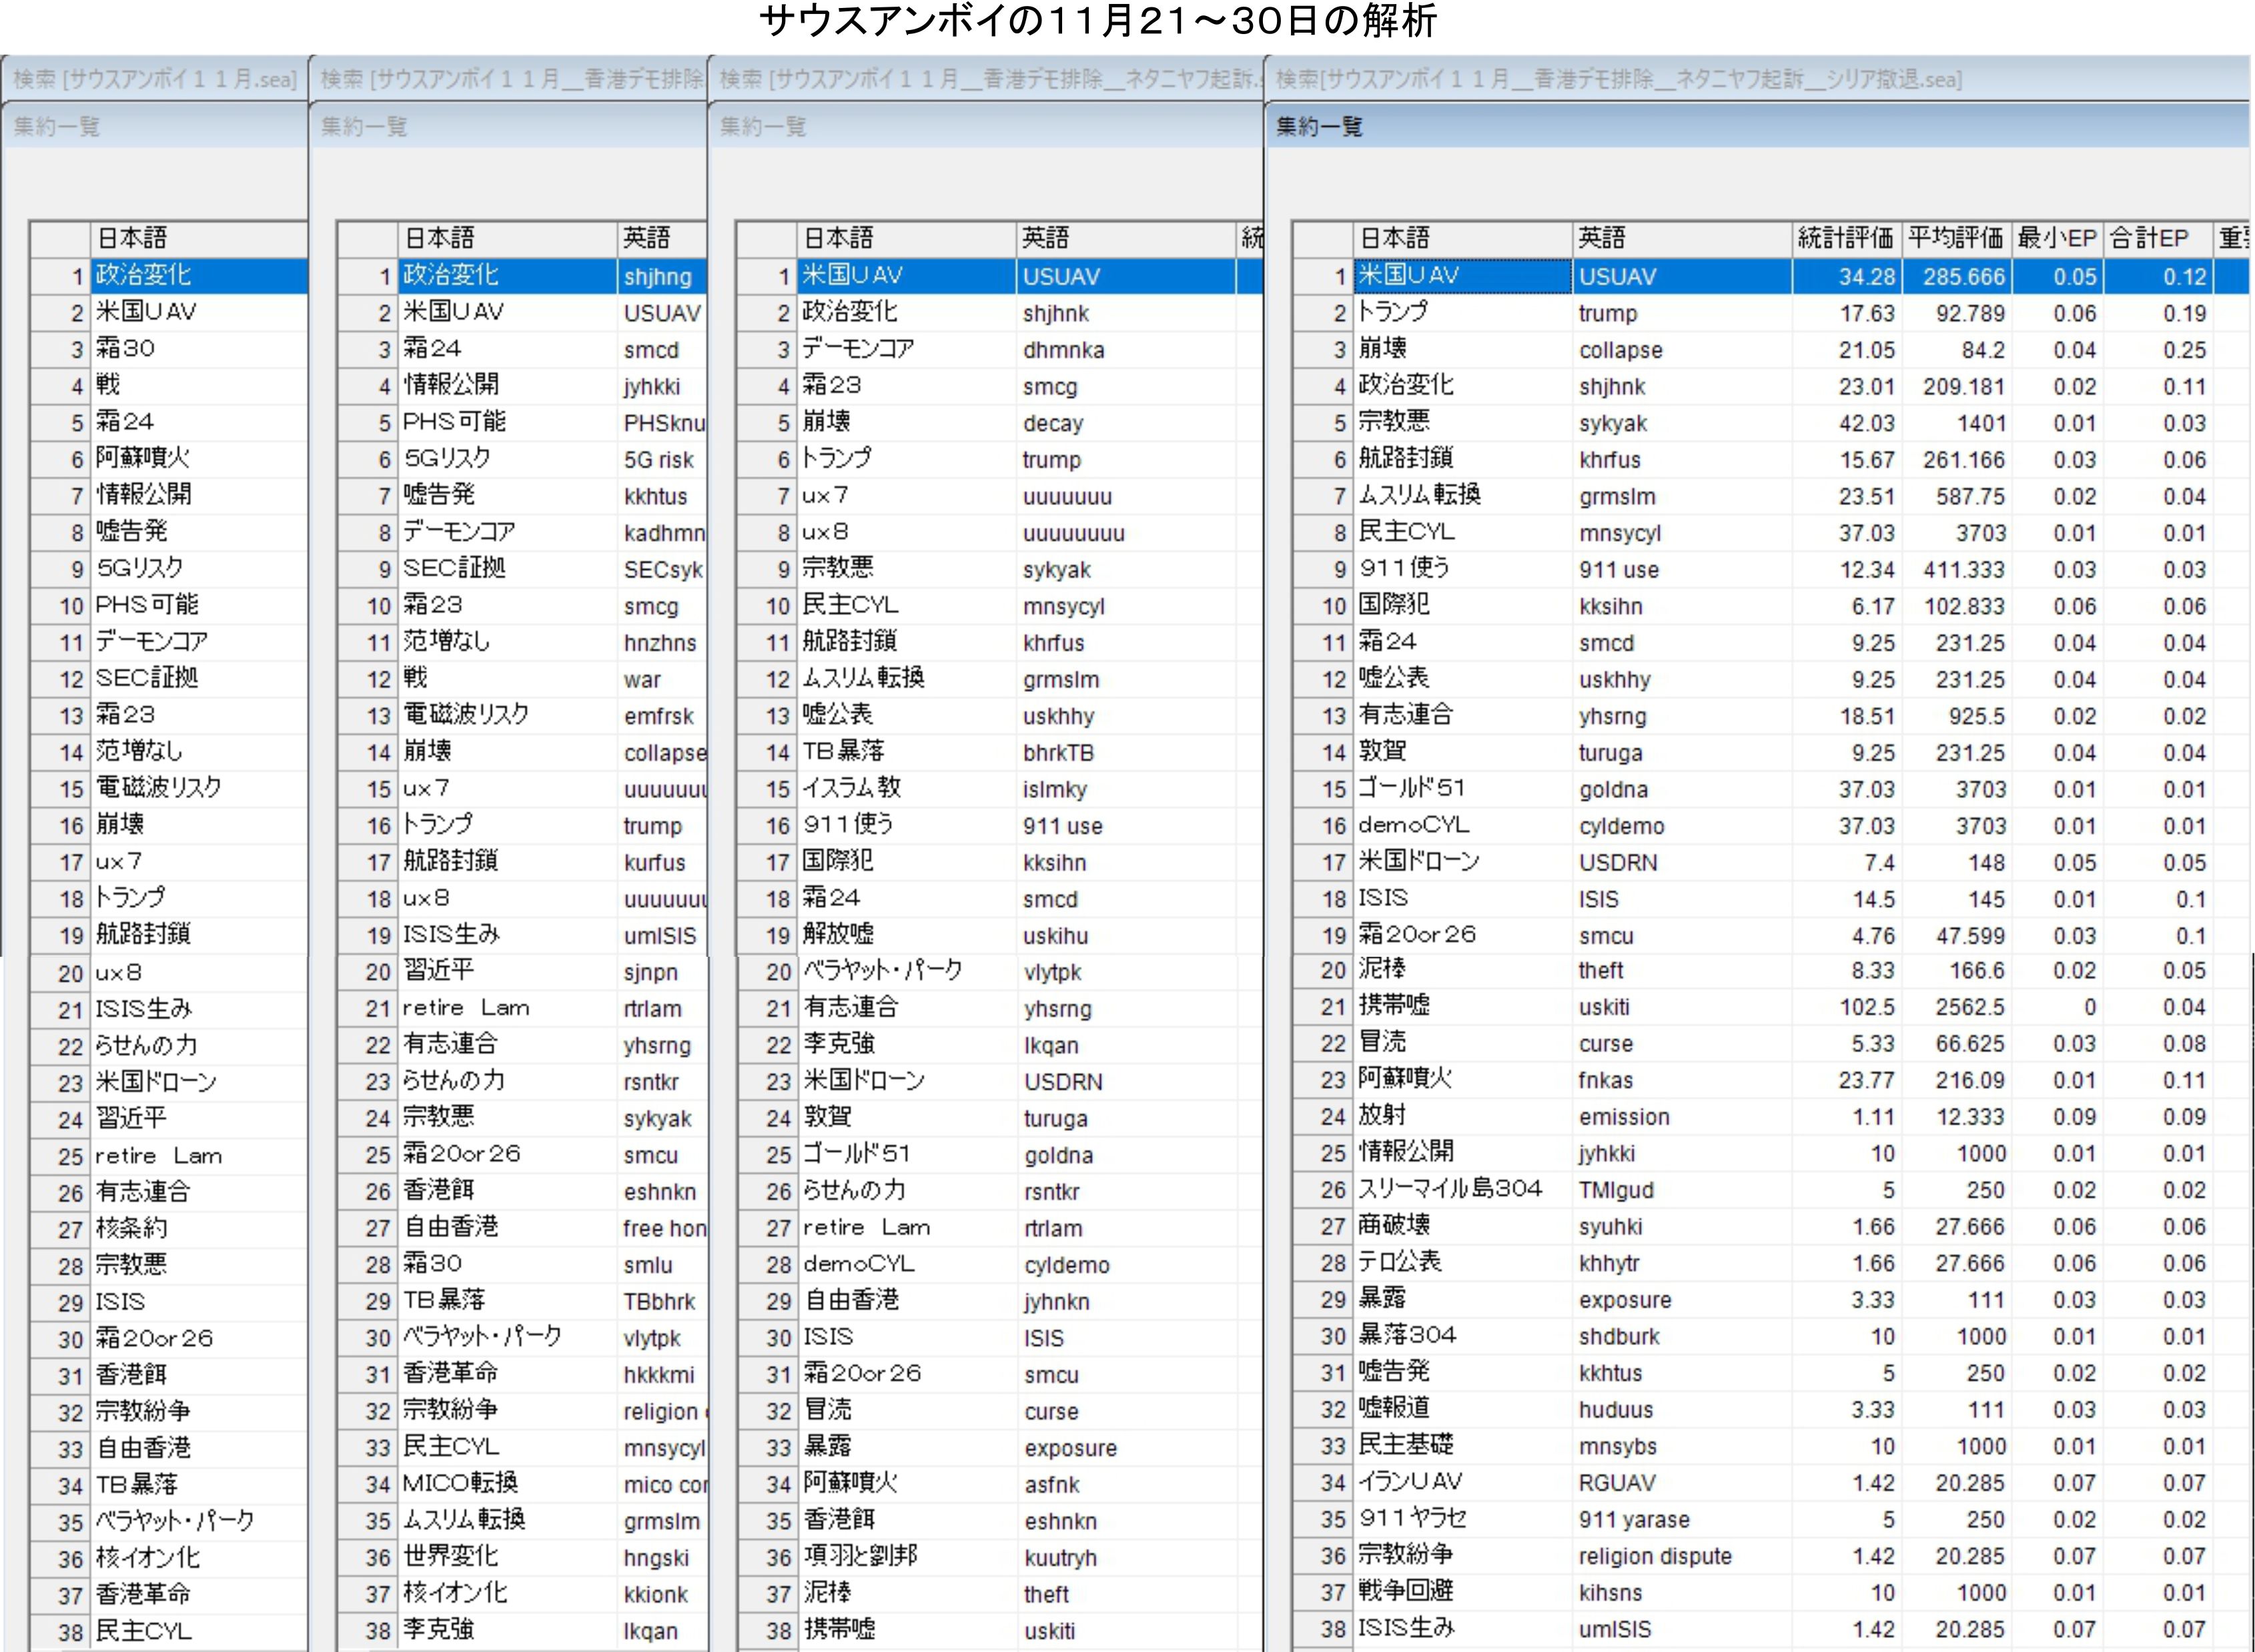2255x1652 pixels.
Task: Activate the fourth window titled シリア撤退.sea
Action: pos(1620,79)
